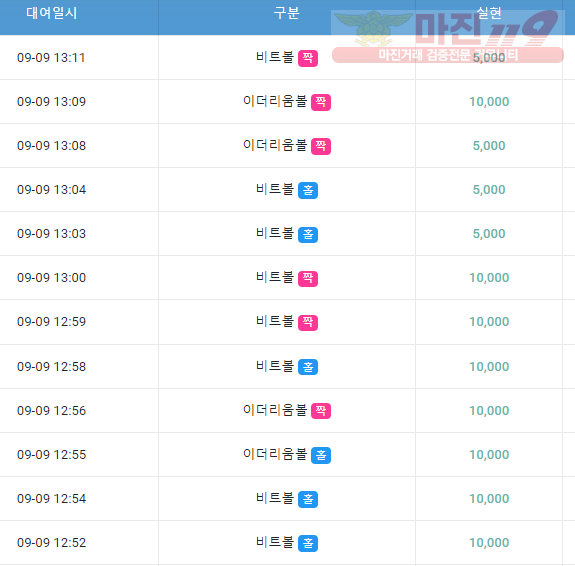Open the 마진119 watermark logo
This screenshot has width=575, height=566.
448,36
